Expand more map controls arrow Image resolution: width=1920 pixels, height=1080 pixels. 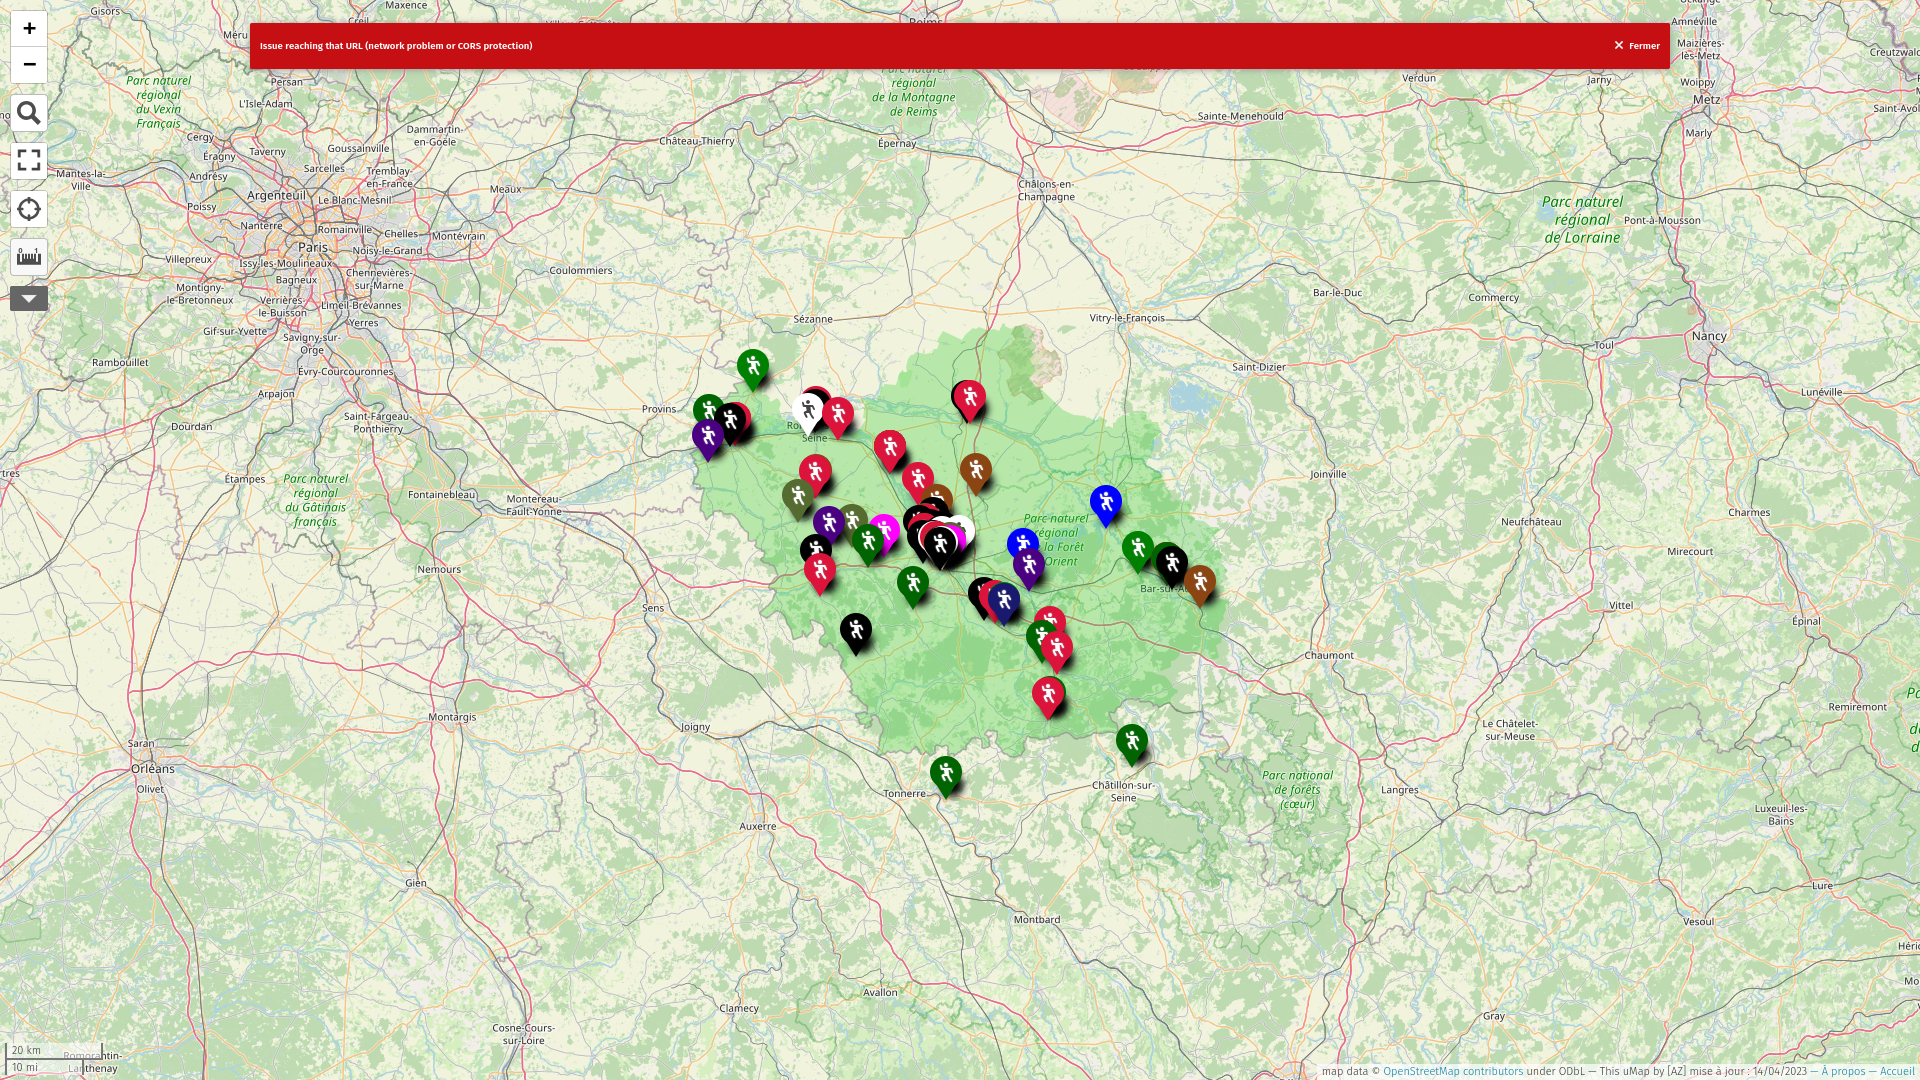click(29, 299)
